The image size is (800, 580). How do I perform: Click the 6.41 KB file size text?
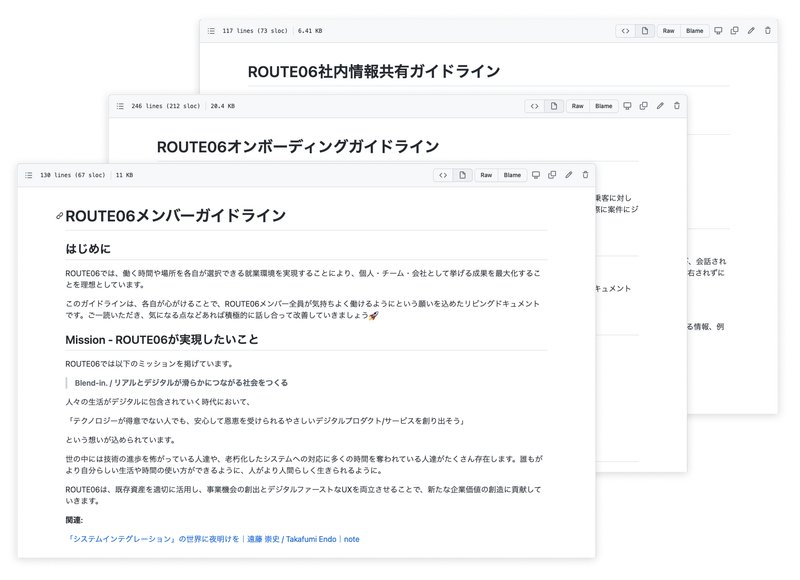click(x=310, y=31)
